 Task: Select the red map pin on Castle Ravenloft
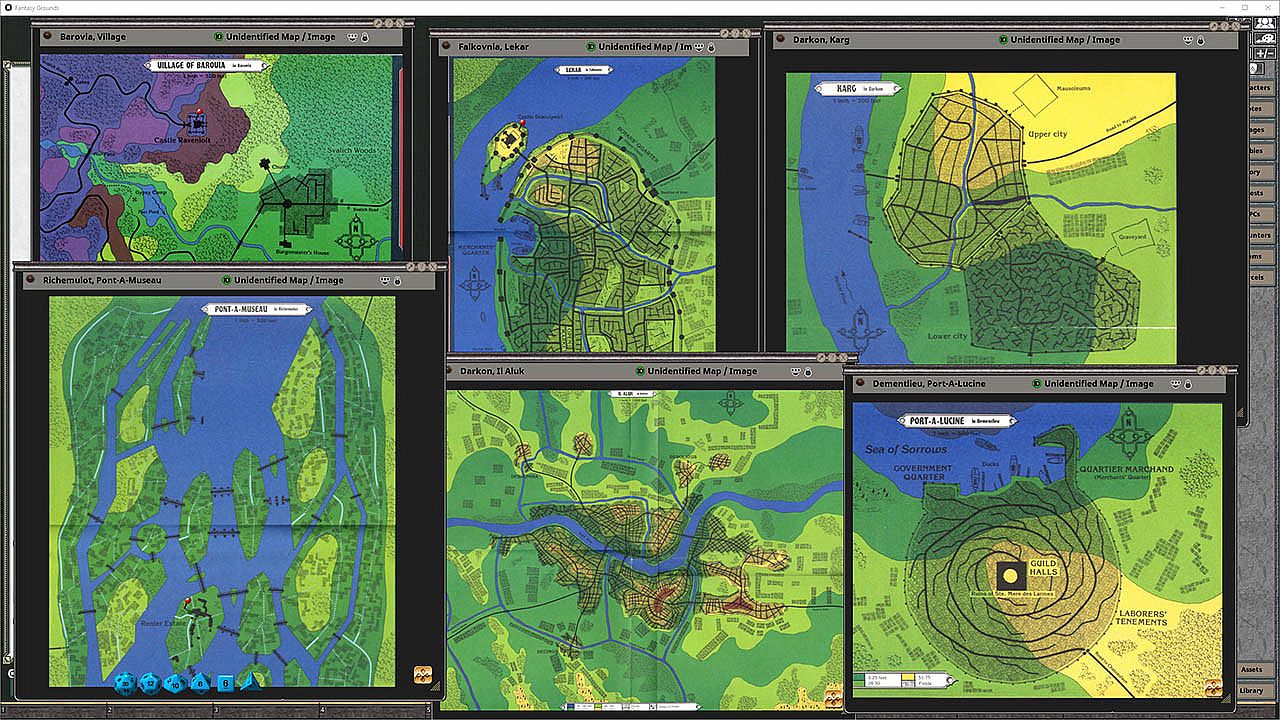coord(199,112)
